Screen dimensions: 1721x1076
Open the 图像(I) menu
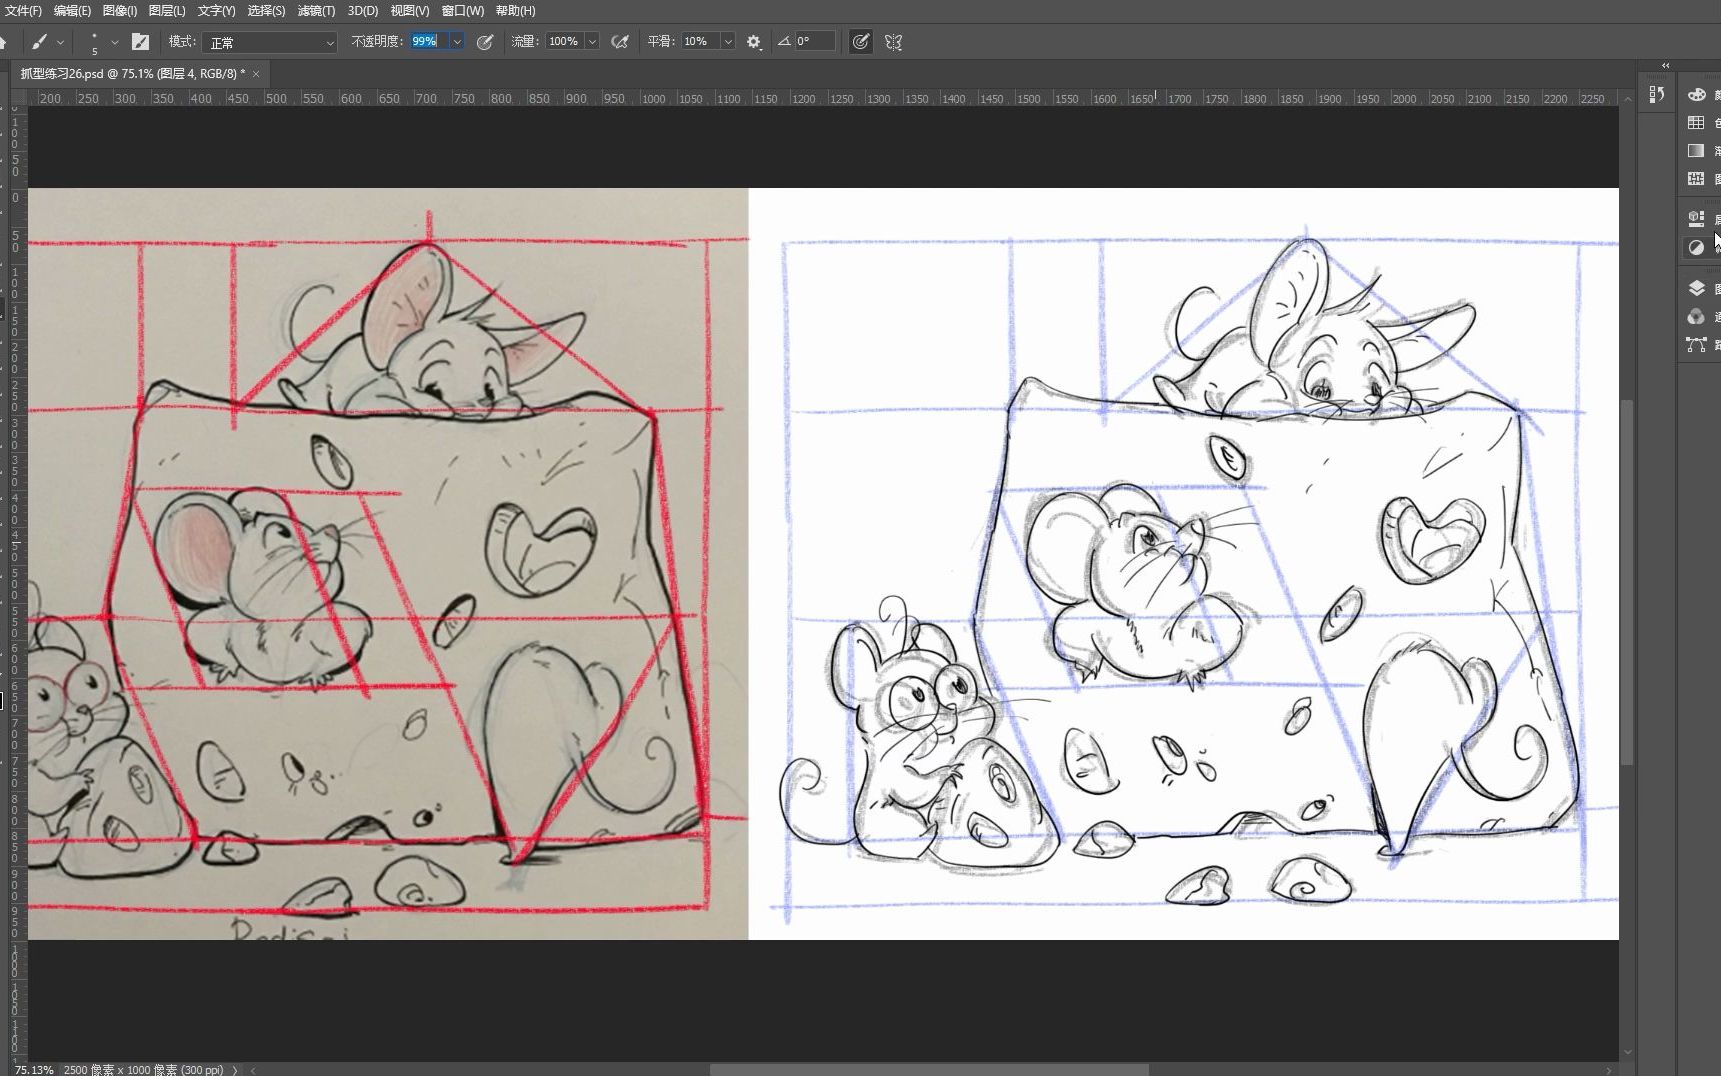120,11
